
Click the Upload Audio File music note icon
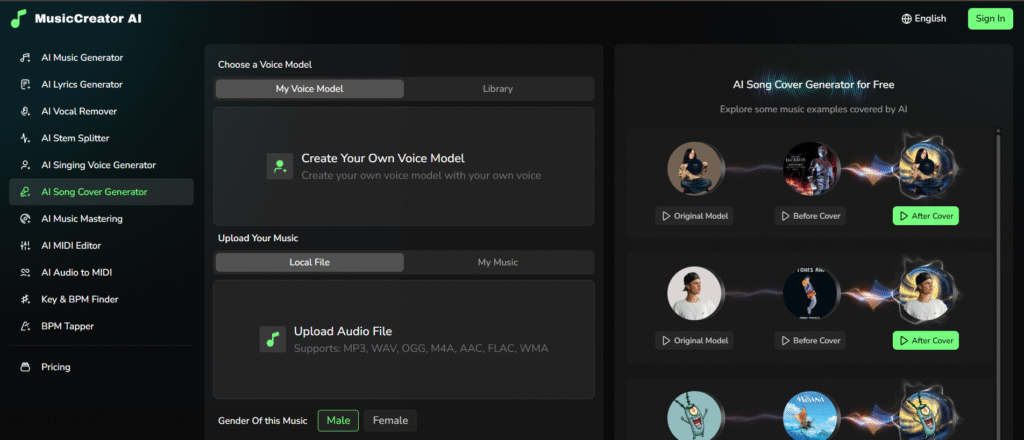[x=272, y=339]
